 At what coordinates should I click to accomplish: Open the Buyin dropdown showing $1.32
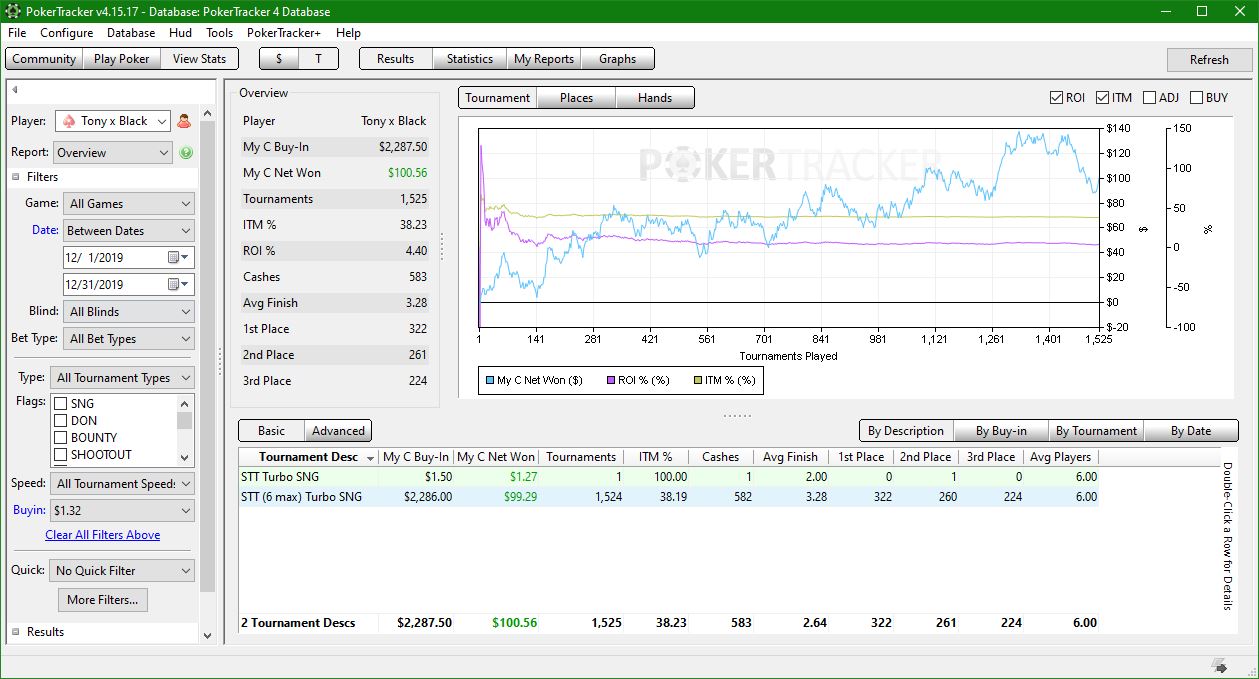click(x=122, y=511)
